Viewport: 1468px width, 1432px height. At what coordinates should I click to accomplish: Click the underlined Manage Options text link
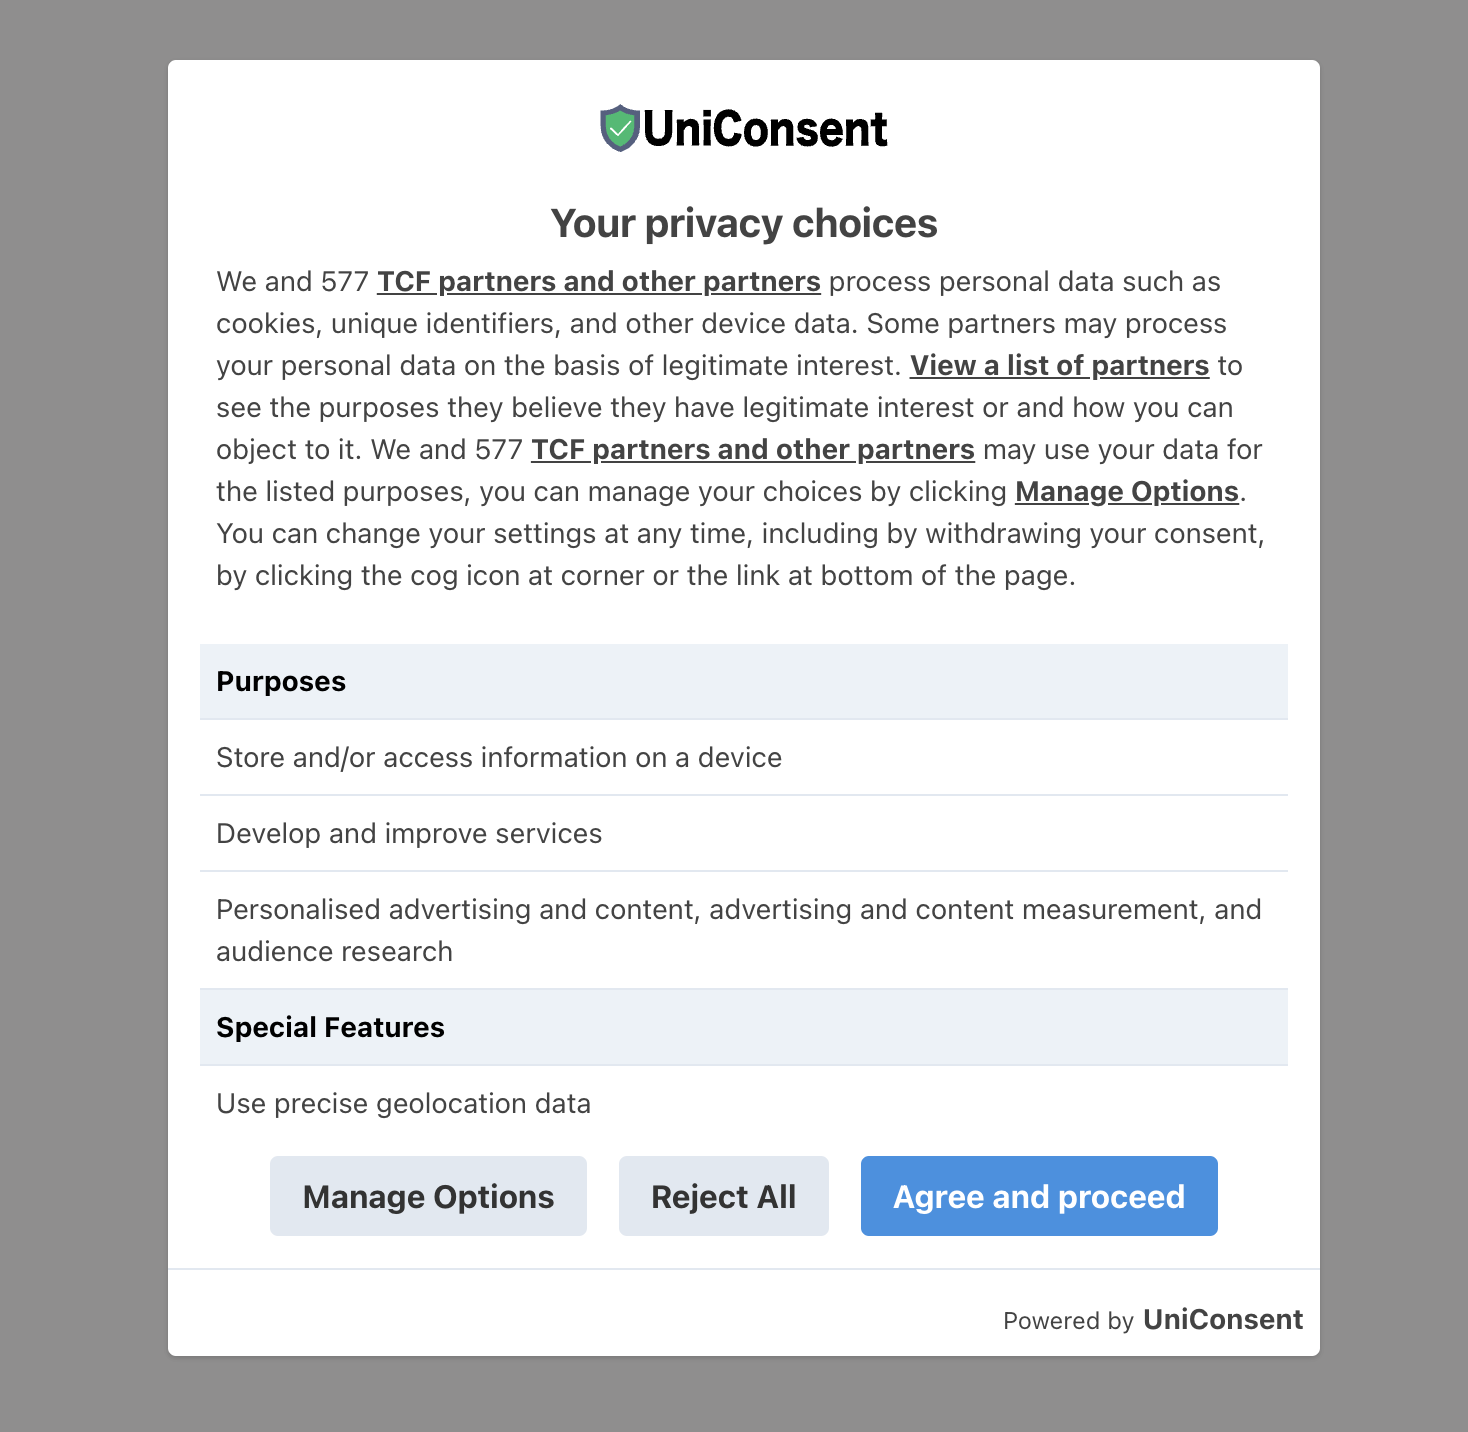[1126, 492]
